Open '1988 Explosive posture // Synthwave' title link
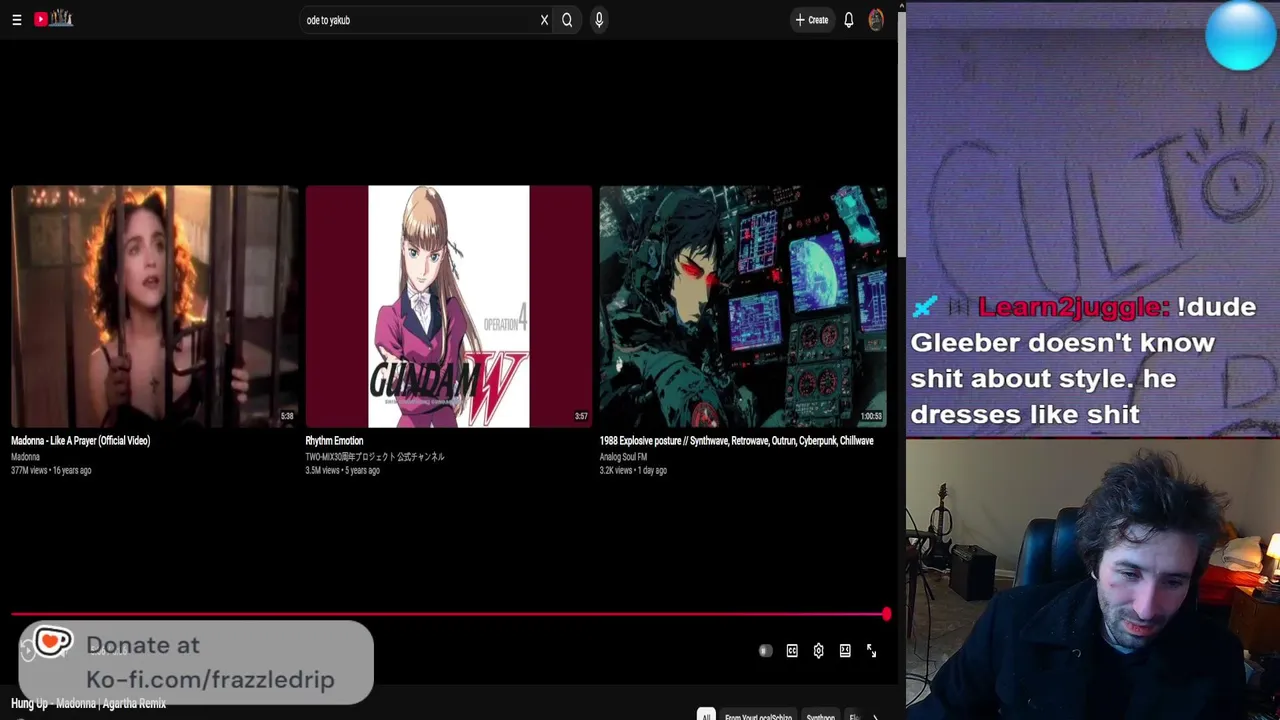This screenshot has height=720, width=1280. (736, 441)
